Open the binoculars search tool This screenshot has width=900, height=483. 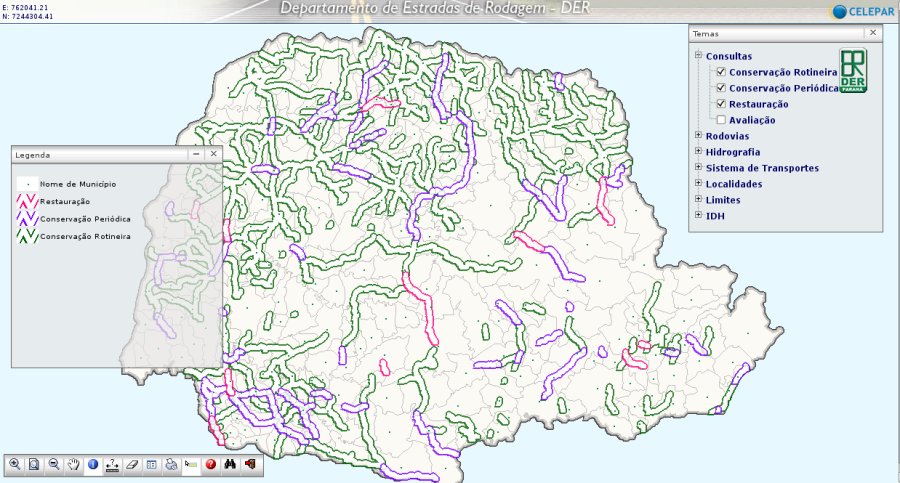point(230,464)
